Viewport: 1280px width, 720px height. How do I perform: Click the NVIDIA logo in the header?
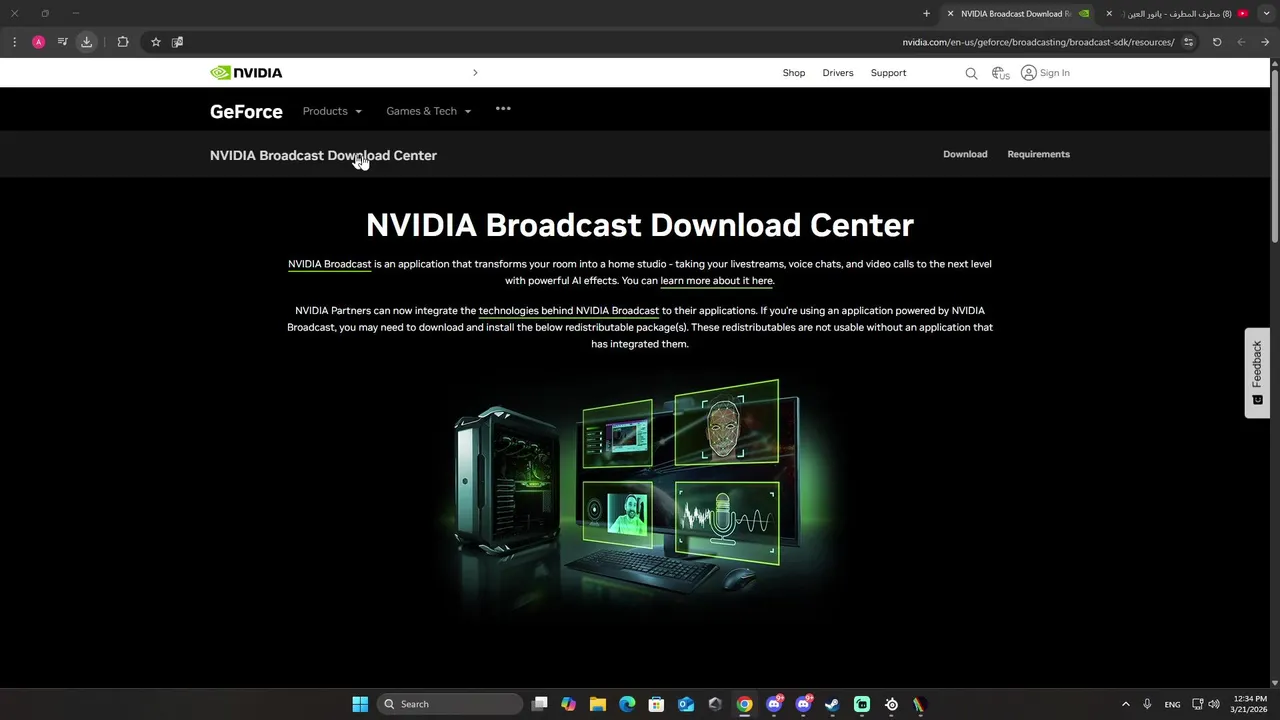(x=246, y=73)
